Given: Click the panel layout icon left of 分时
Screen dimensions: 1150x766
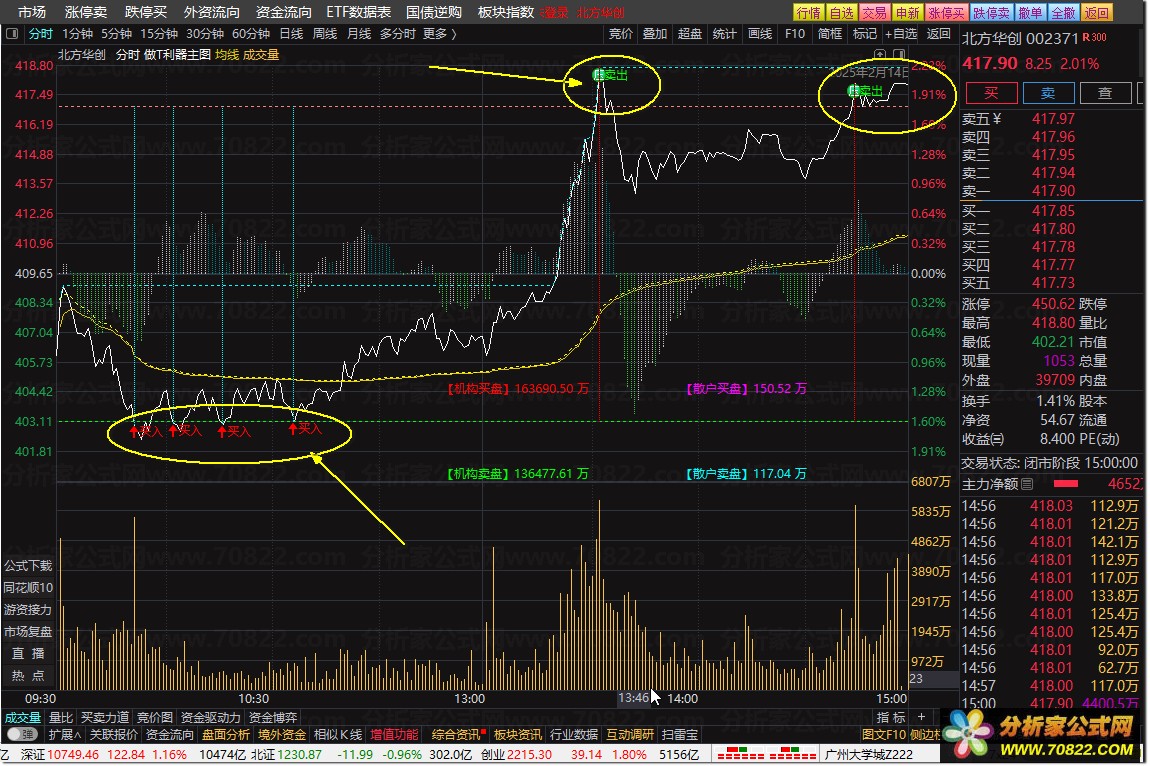Looking at the screenshot, I should (12, 34).
